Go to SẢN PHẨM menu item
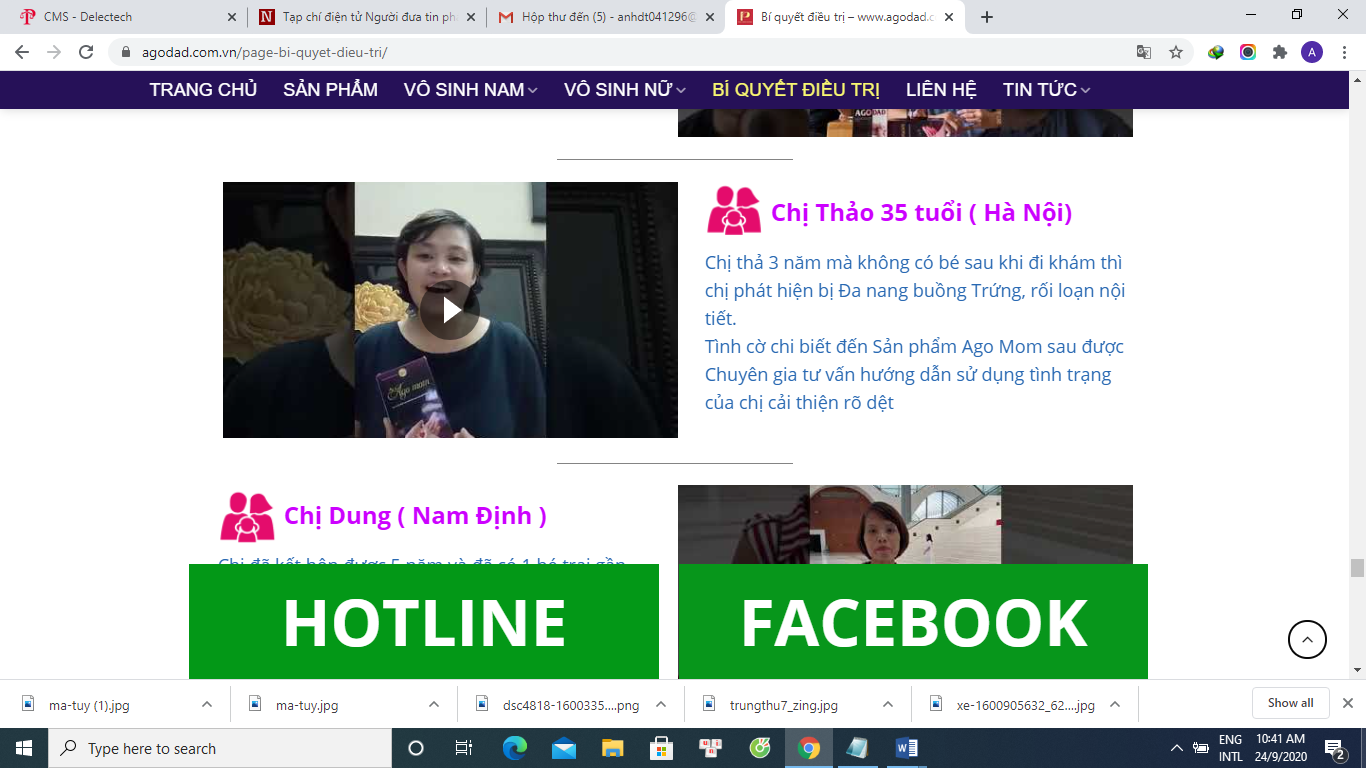This screenshot has width=1366, height=768. tap(330, 90)
